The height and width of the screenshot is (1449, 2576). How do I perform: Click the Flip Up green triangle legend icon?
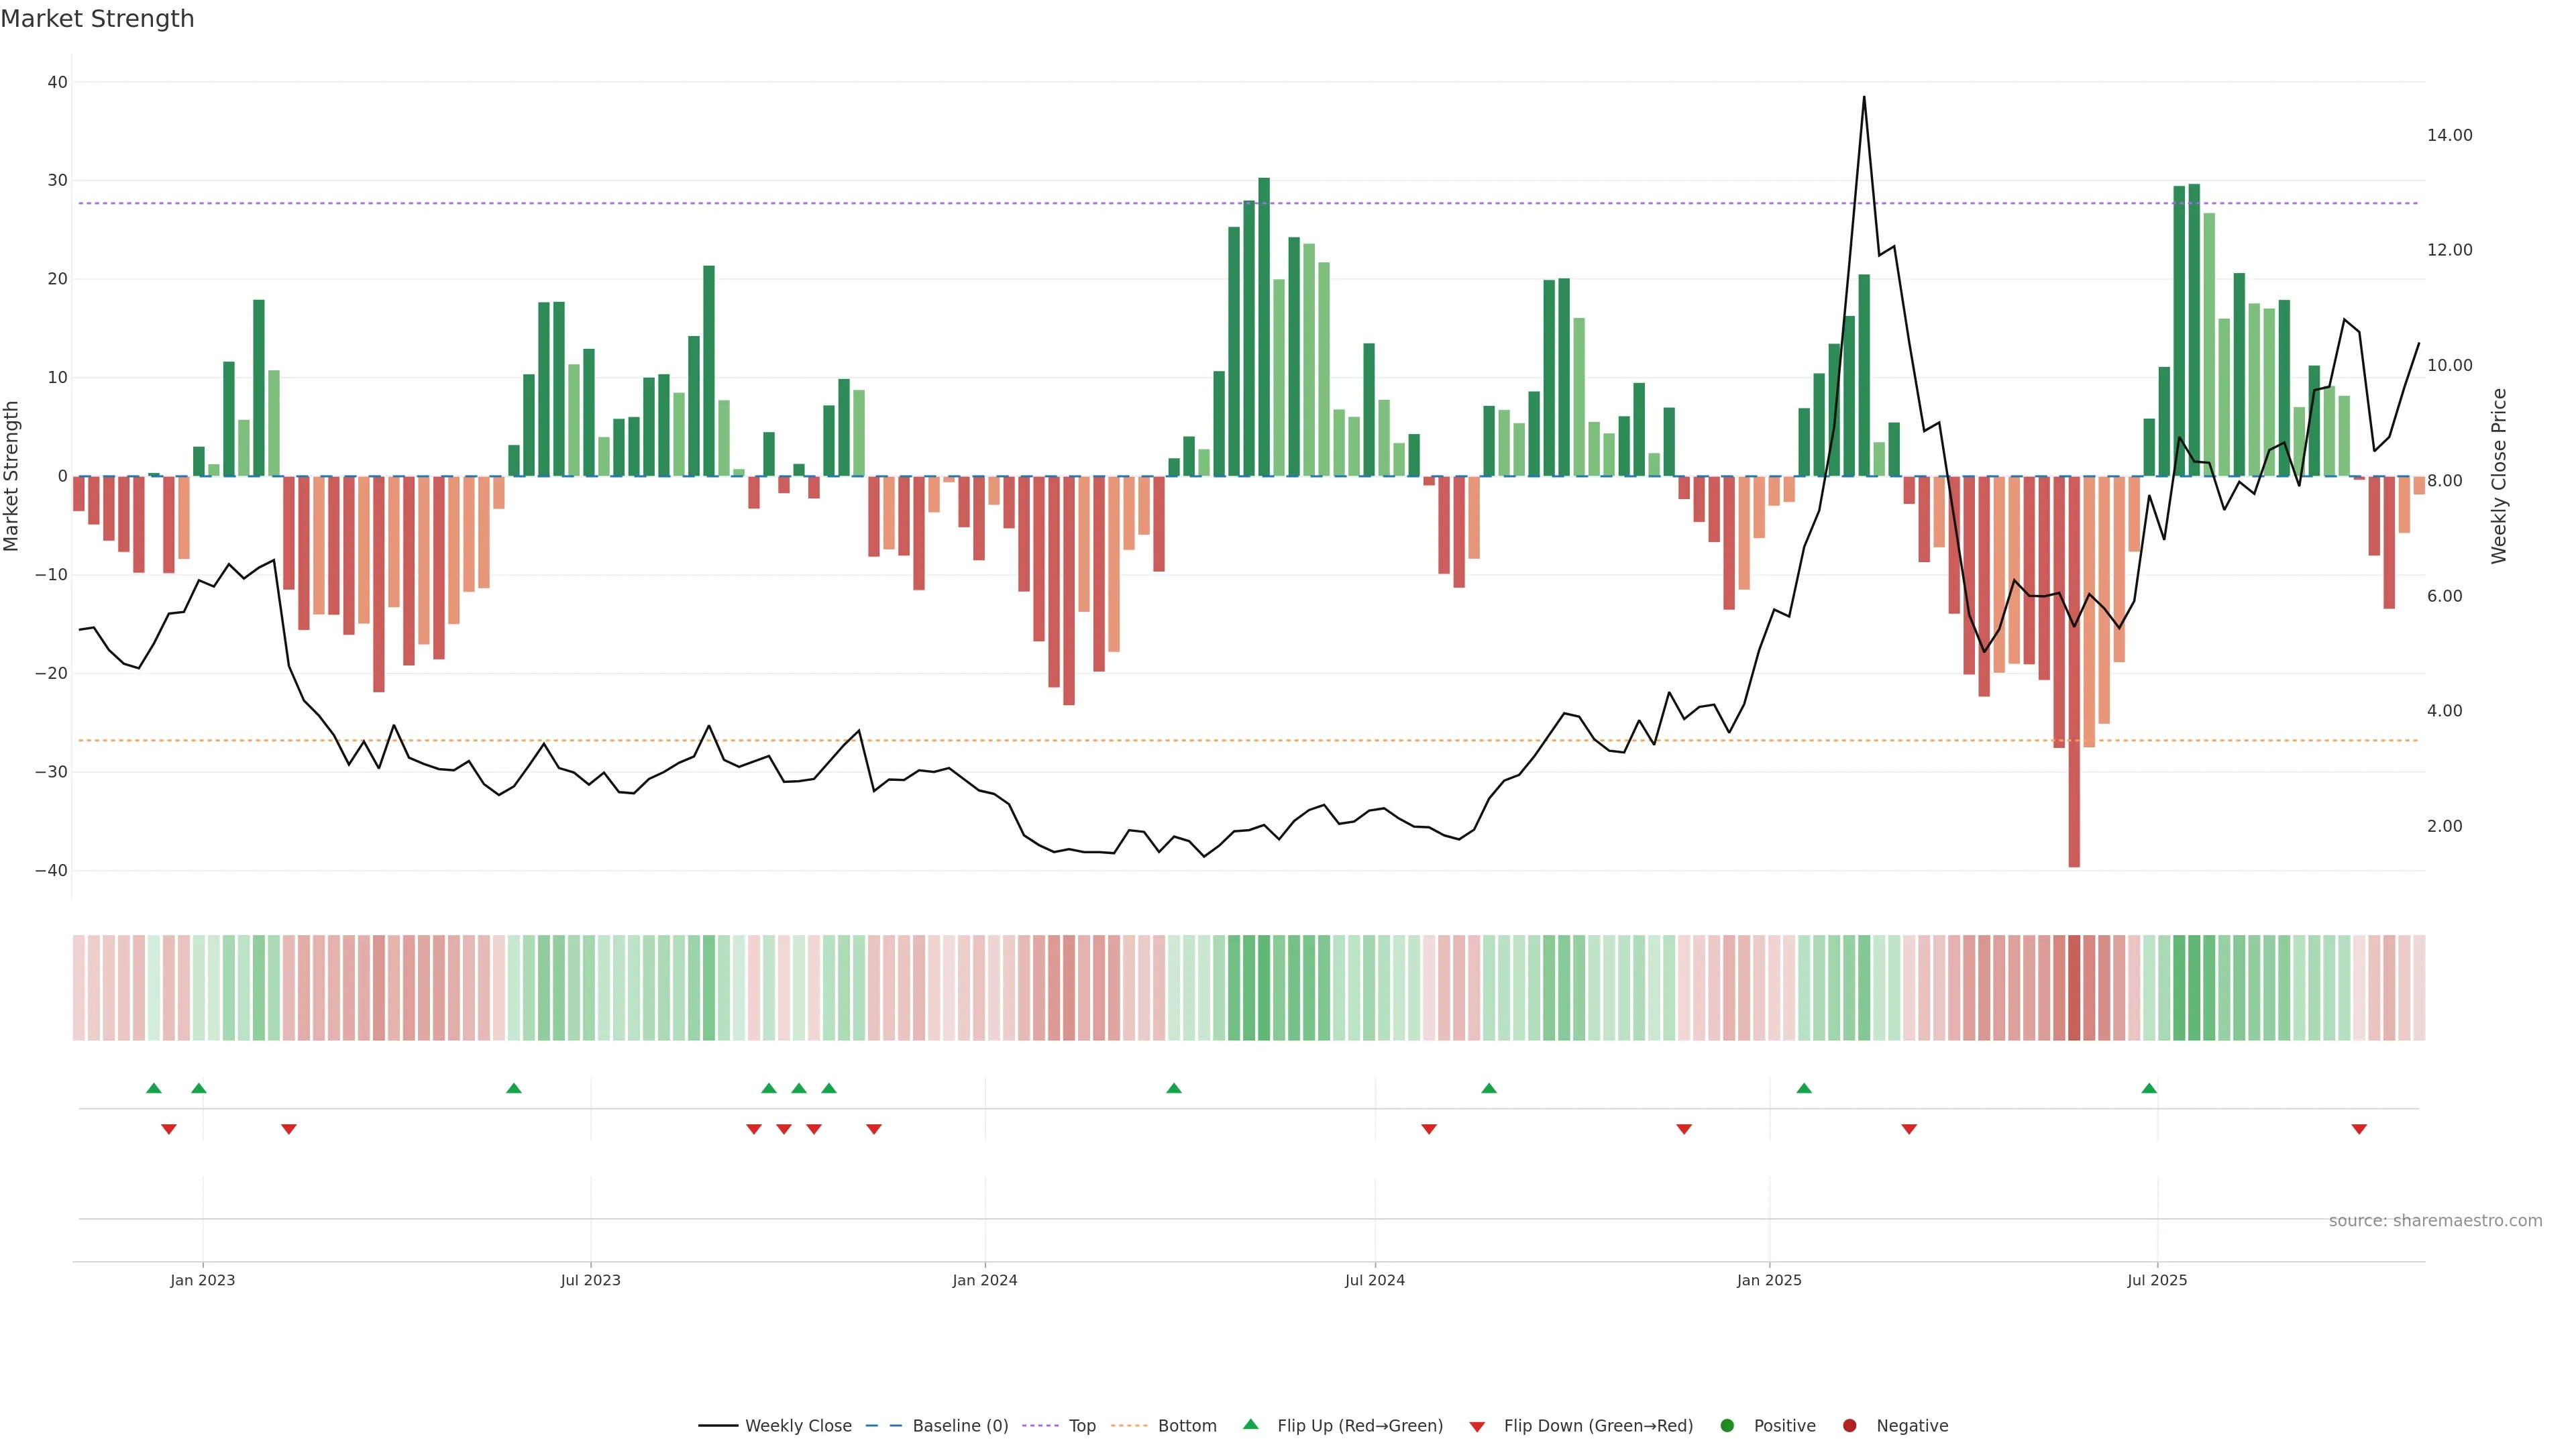(1250, 1424)
